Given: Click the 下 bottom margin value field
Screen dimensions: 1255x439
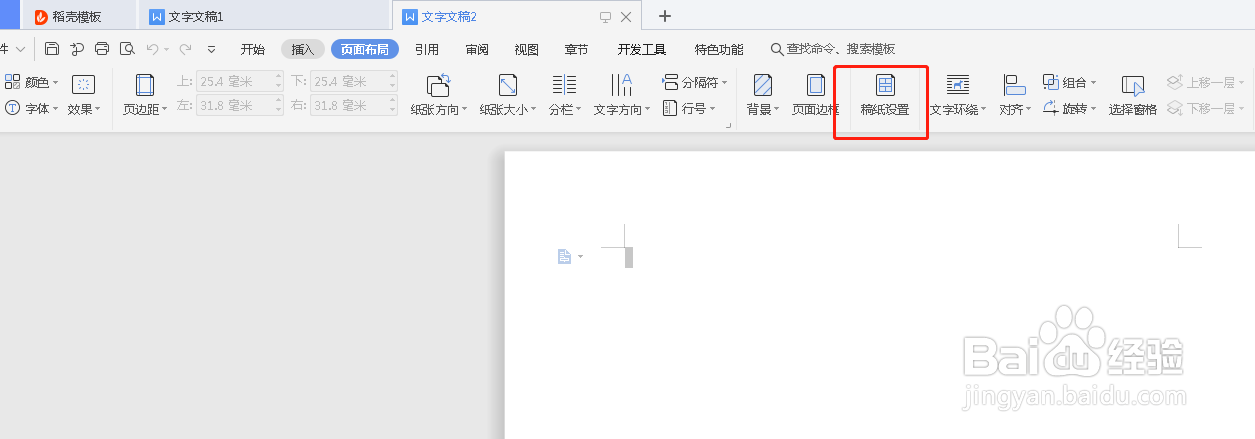Looking at the screenshot, I should pyautogui.click(x=348, y=81).
